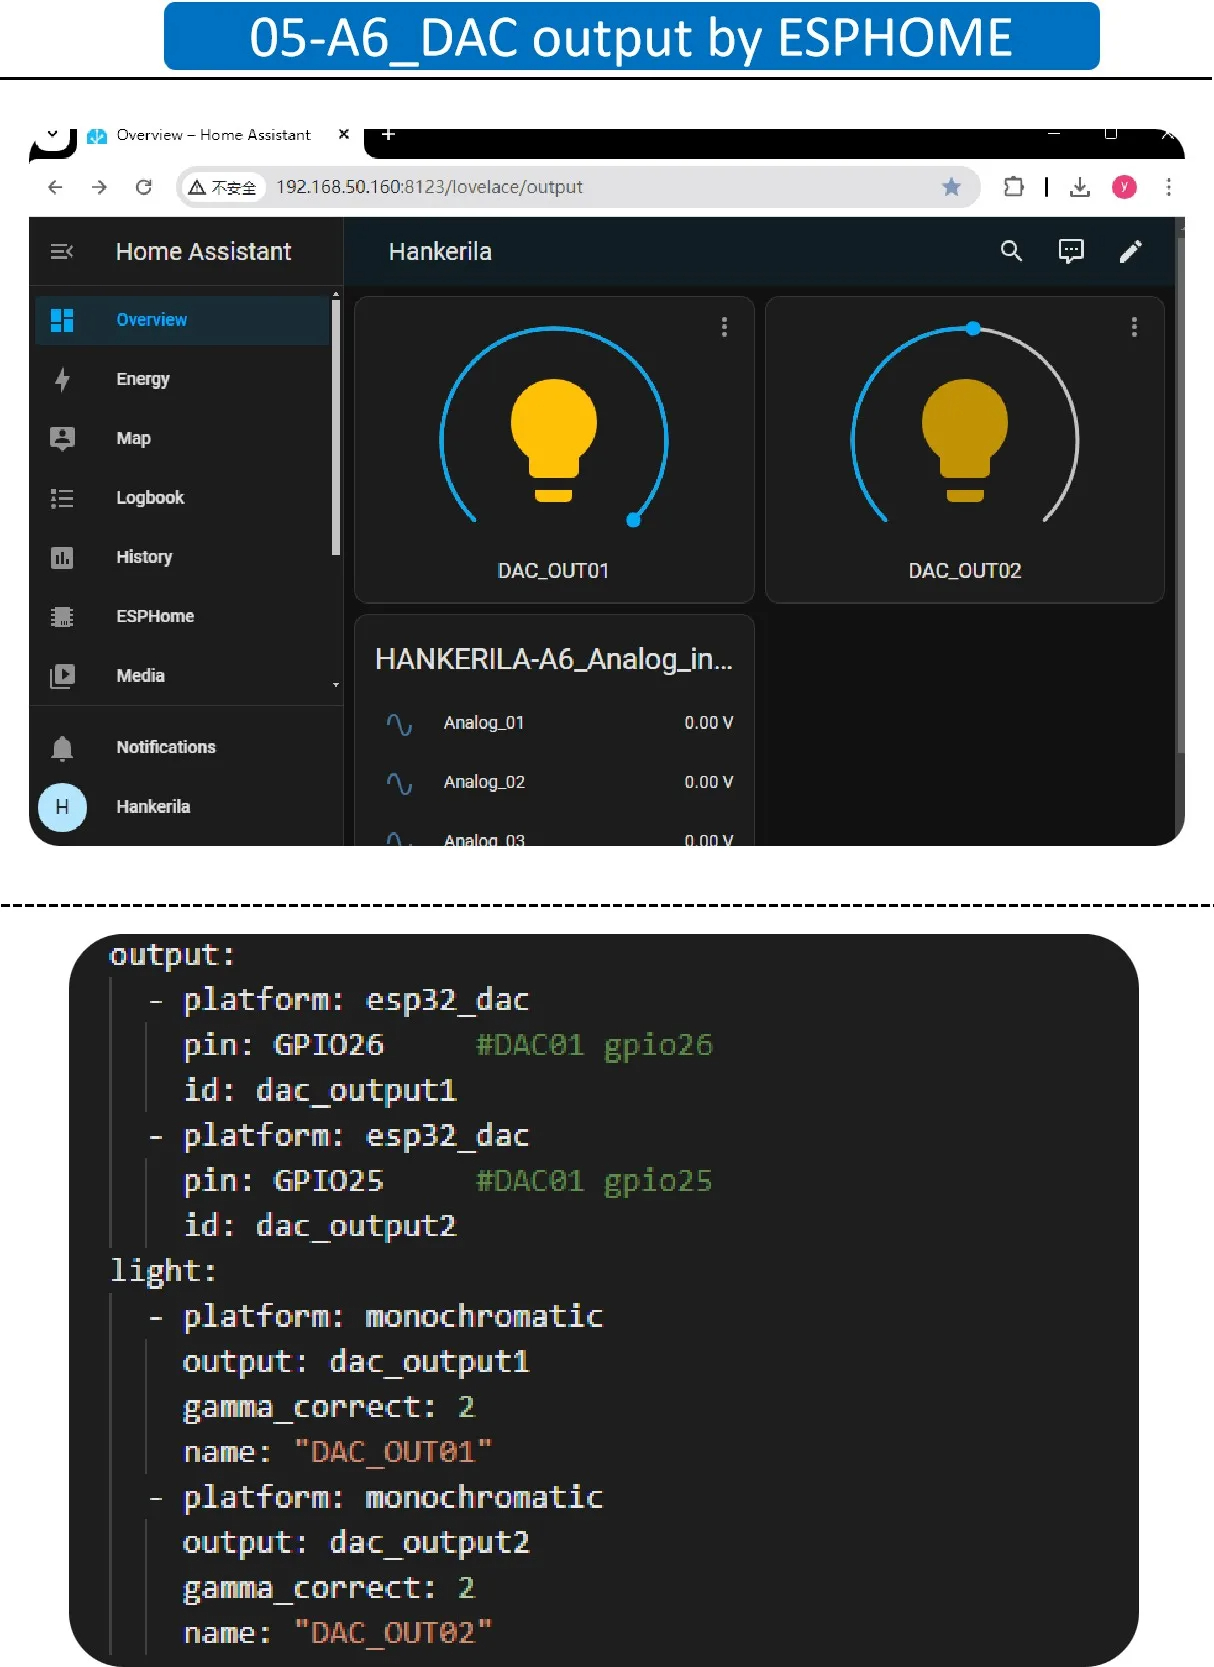Edit dashboard with pencil icon

pos(1130,251)
